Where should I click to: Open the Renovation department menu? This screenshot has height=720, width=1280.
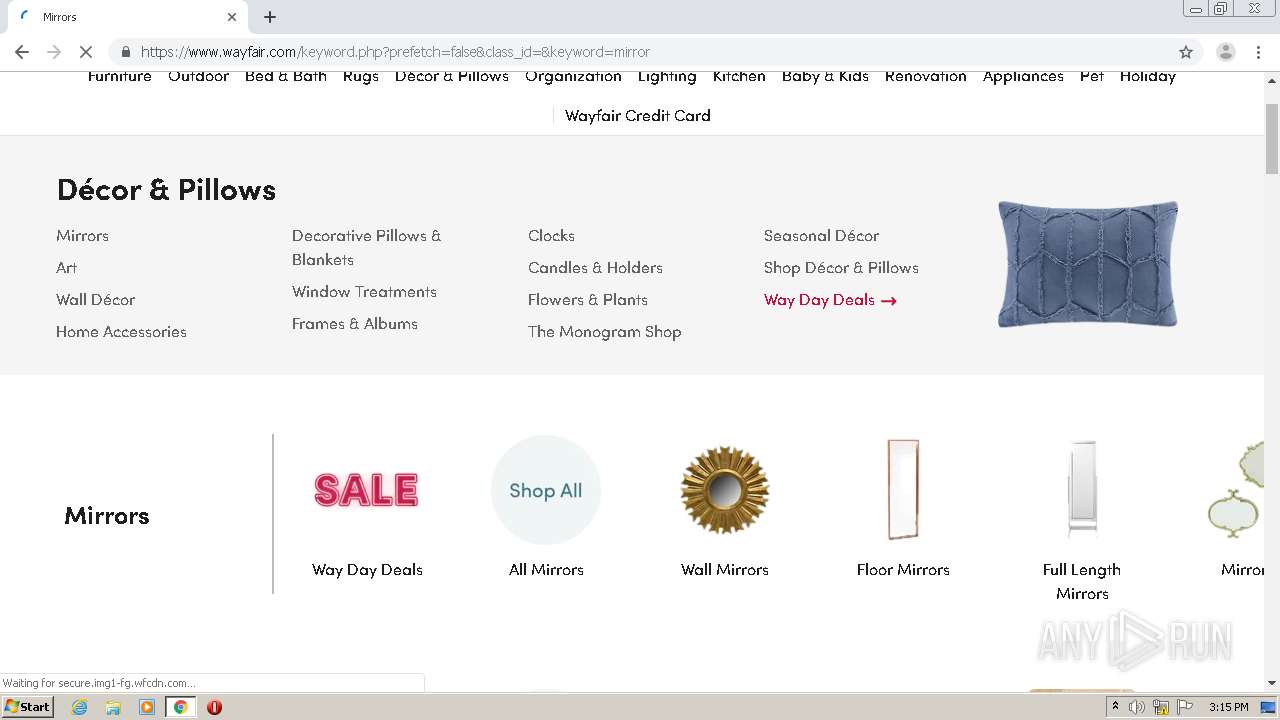point(926,77)
